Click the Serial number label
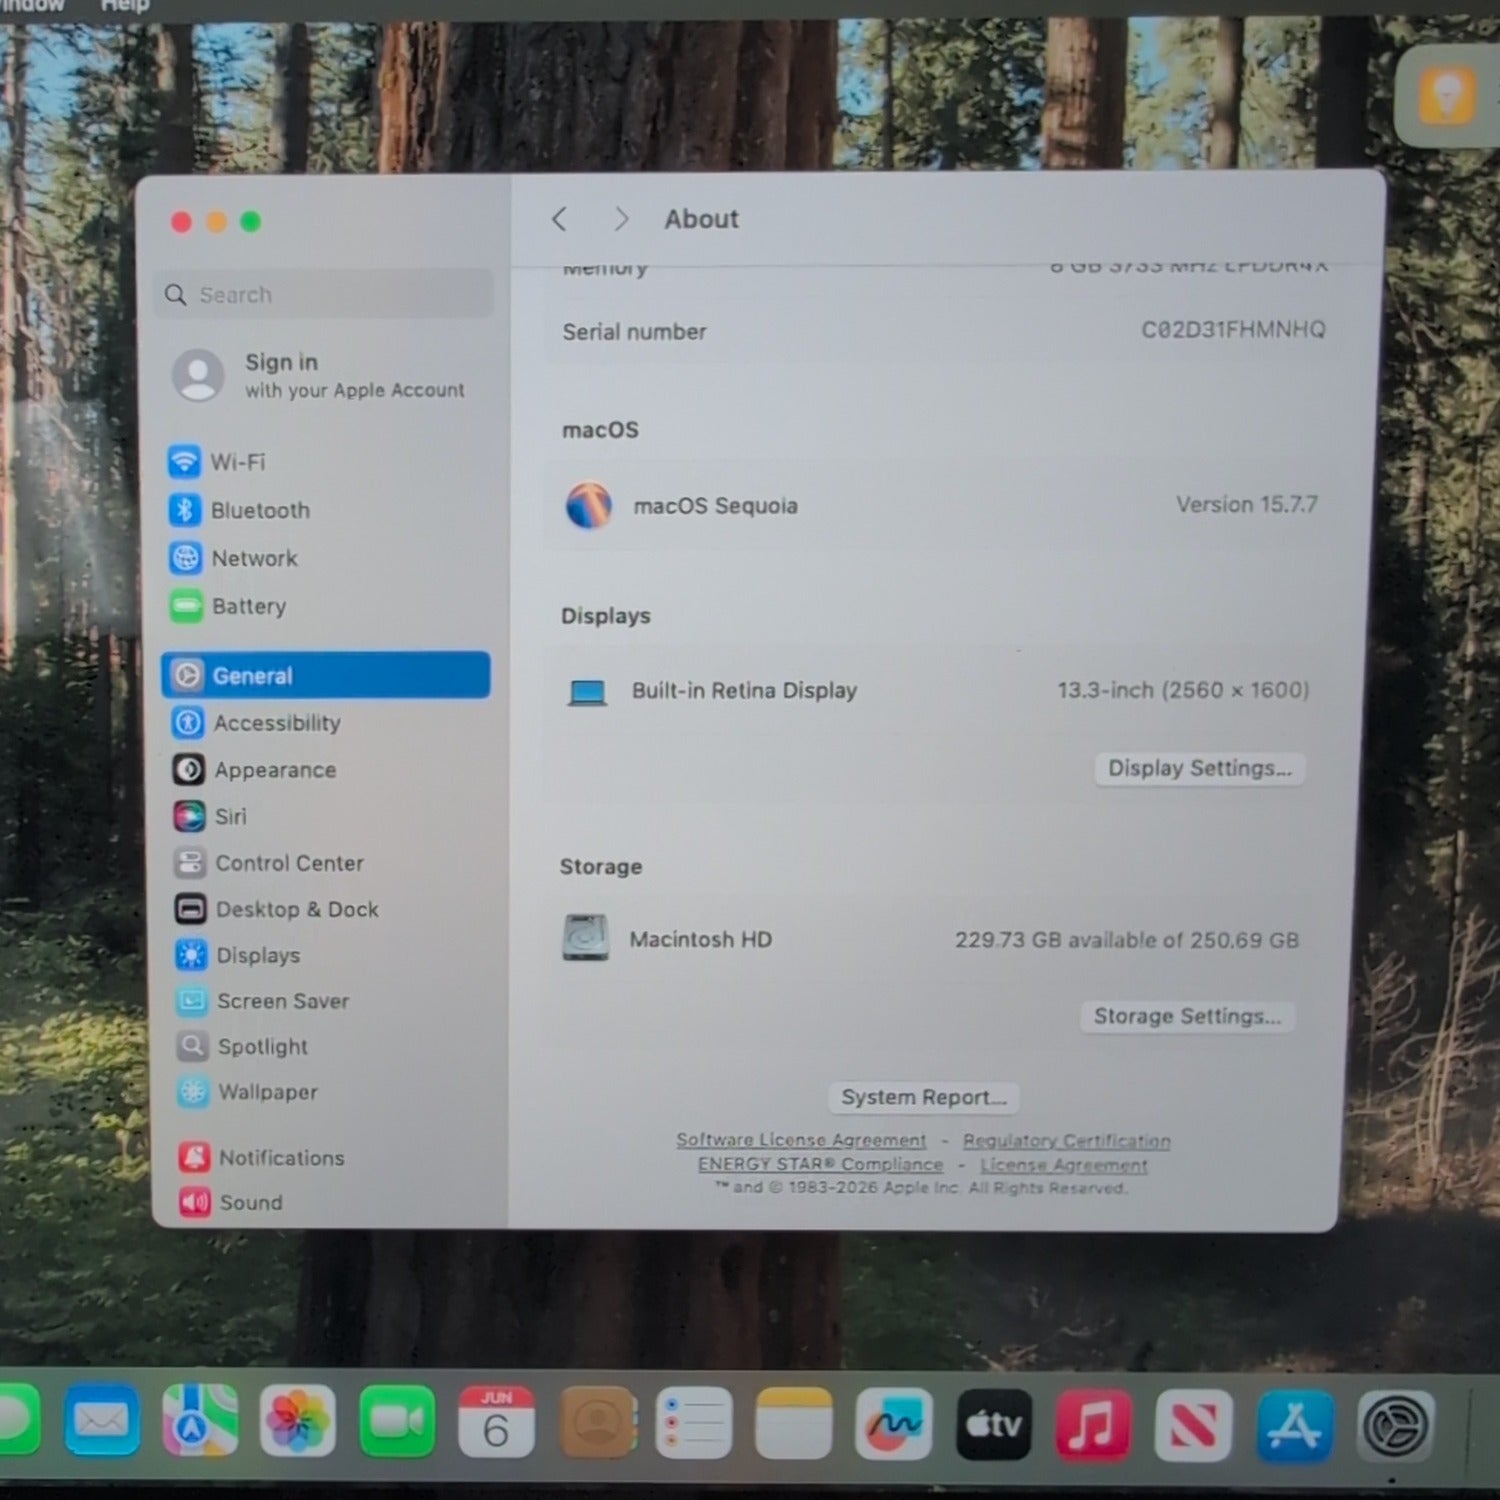 (x=634, y=331)
